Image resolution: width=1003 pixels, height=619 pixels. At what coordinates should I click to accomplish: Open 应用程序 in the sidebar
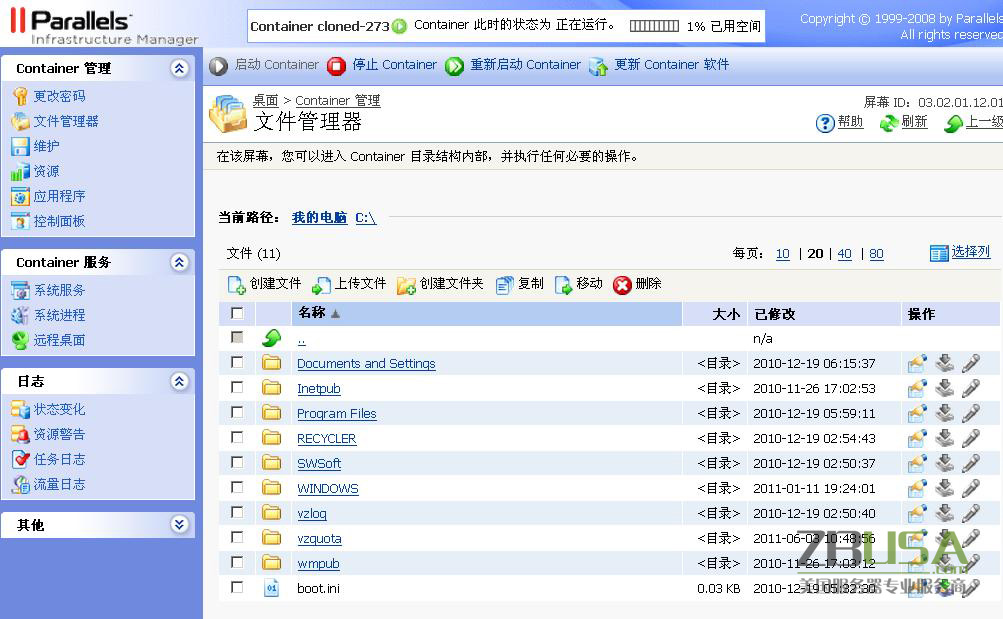tap(59, 196)
